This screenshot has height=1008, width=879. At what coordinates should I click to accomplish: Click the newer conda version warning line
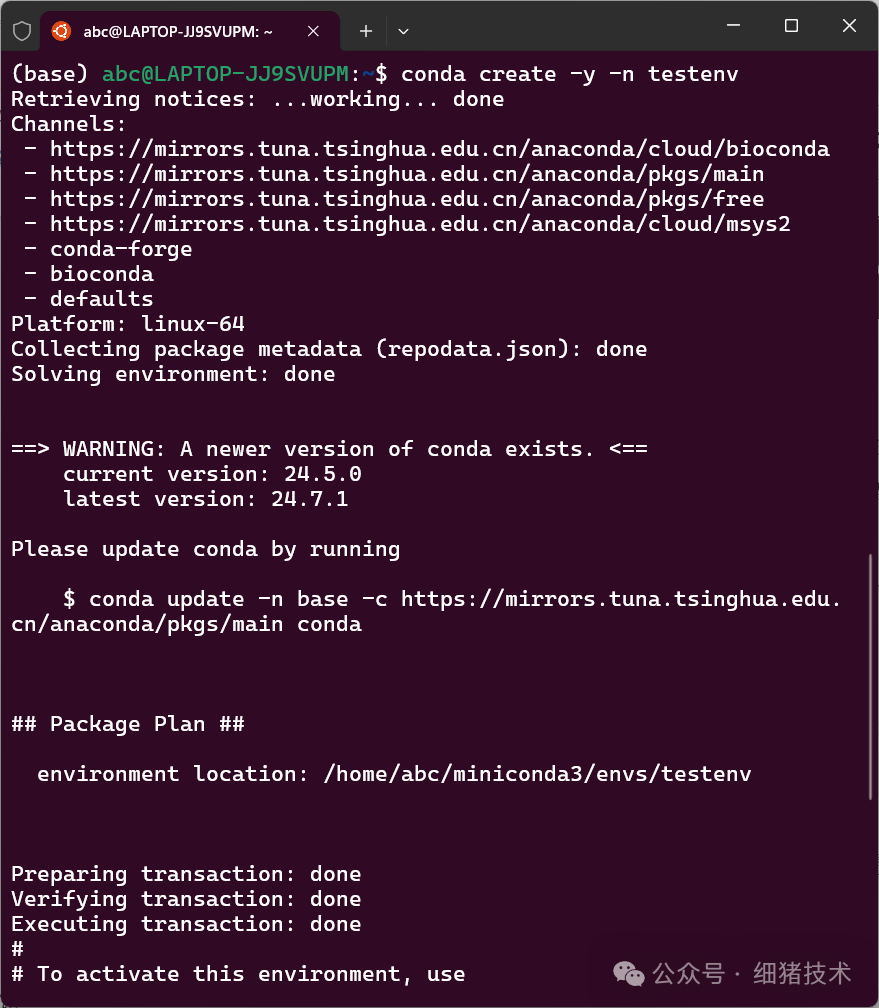click(x=329, y=448)
